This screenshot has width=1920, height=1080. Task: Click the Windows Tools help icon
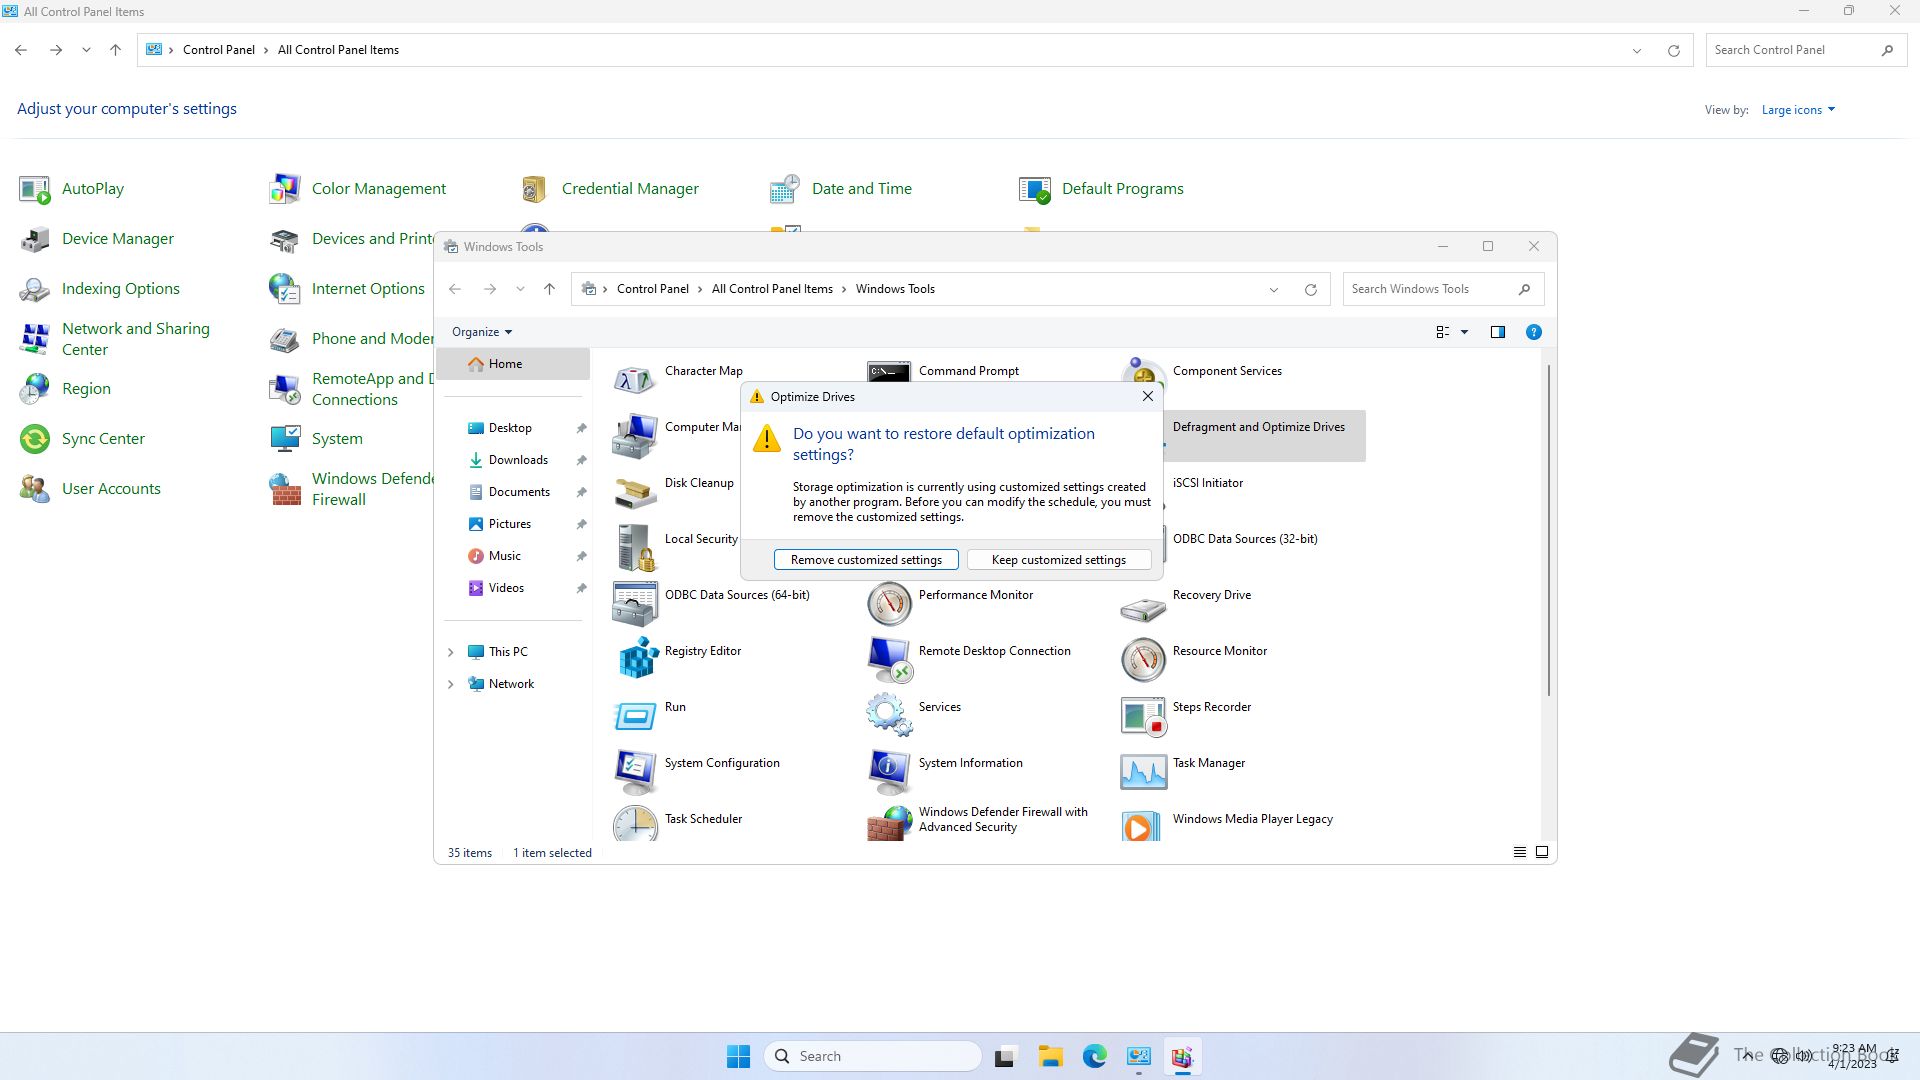pos(1533,332)
